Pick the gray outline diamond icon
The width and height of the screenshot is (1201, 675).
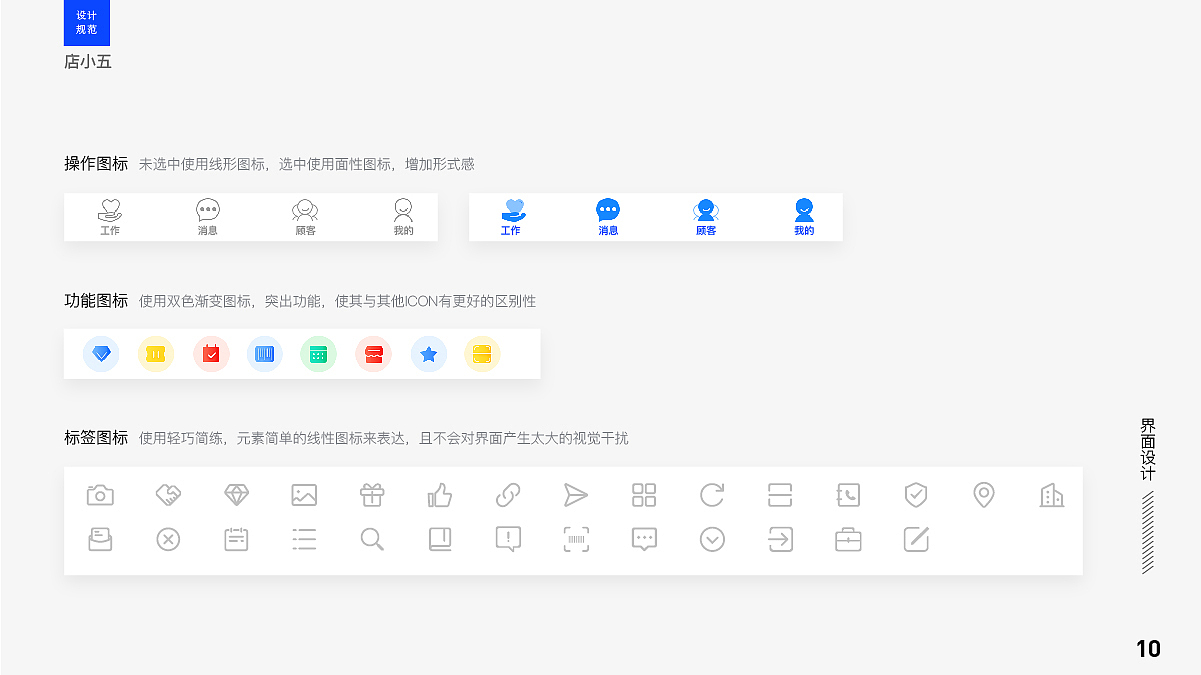coord(236,495)
